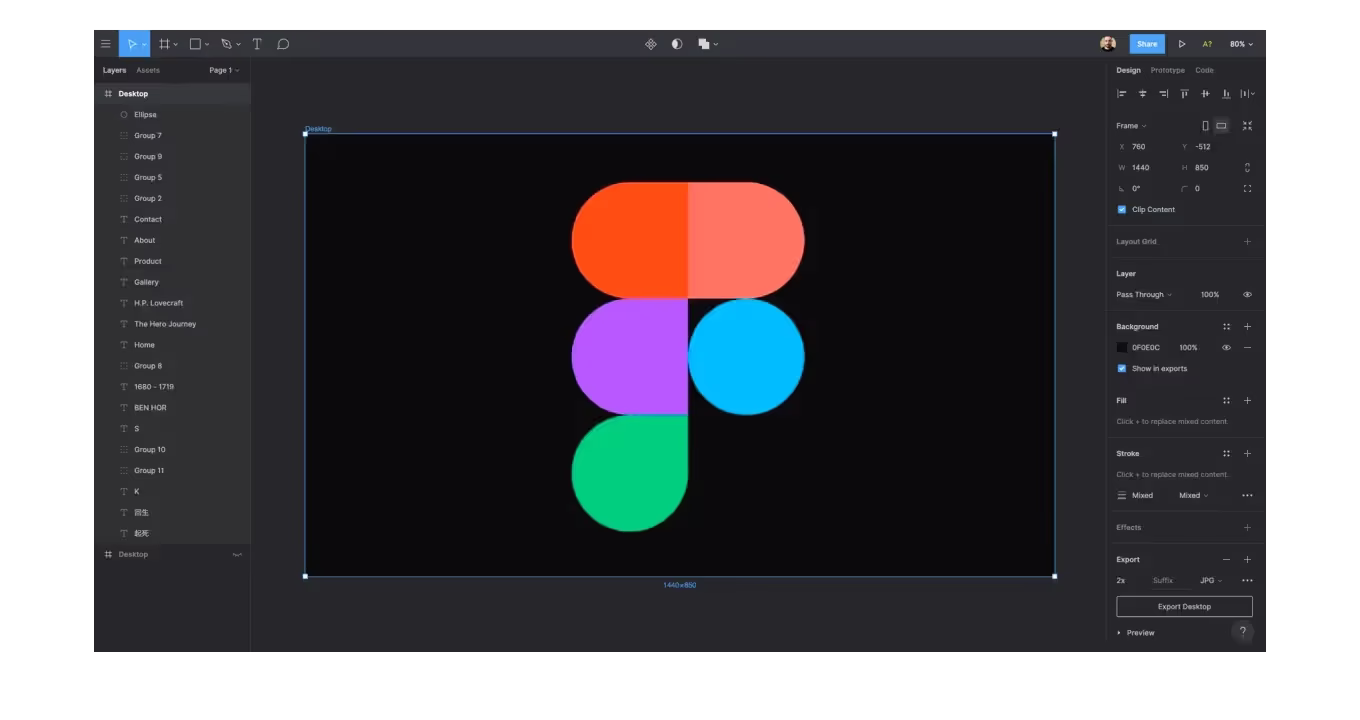This screenshot has width=1360, height=720.
Task: Click the Share button
Action: click(1147, 44)
